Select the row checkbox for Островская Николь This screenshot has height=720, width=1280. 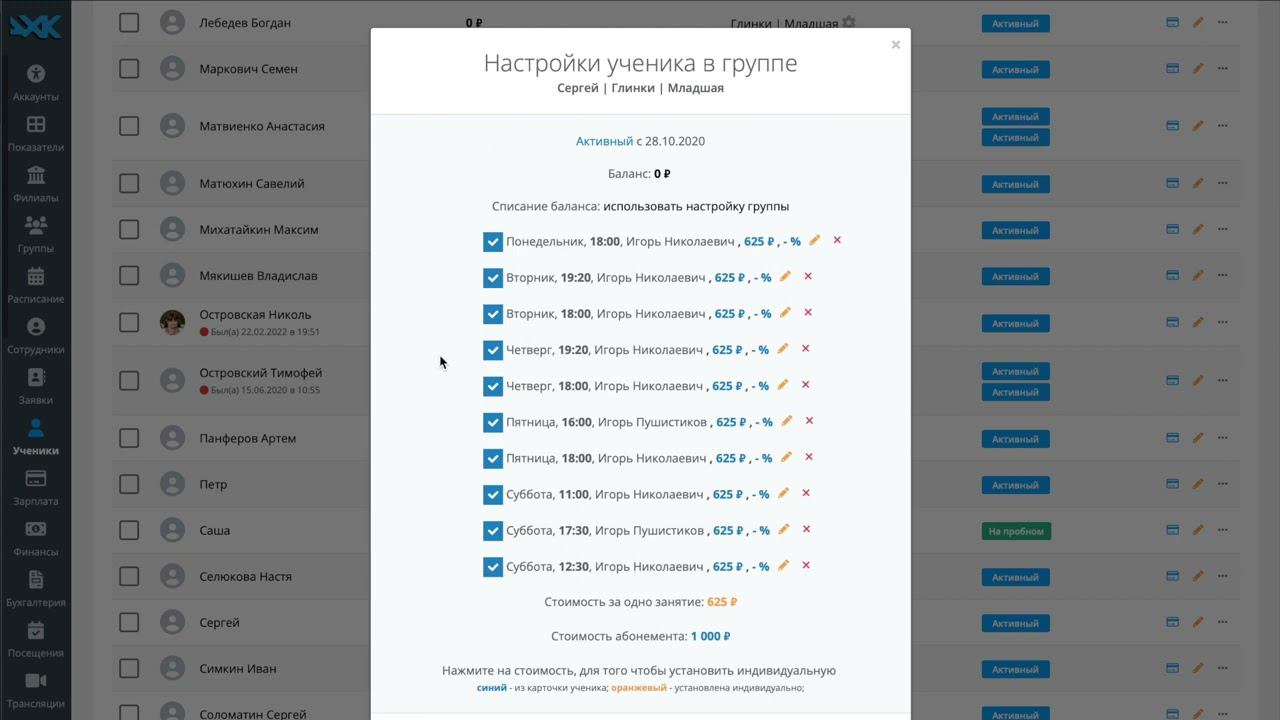coord(129,322)
